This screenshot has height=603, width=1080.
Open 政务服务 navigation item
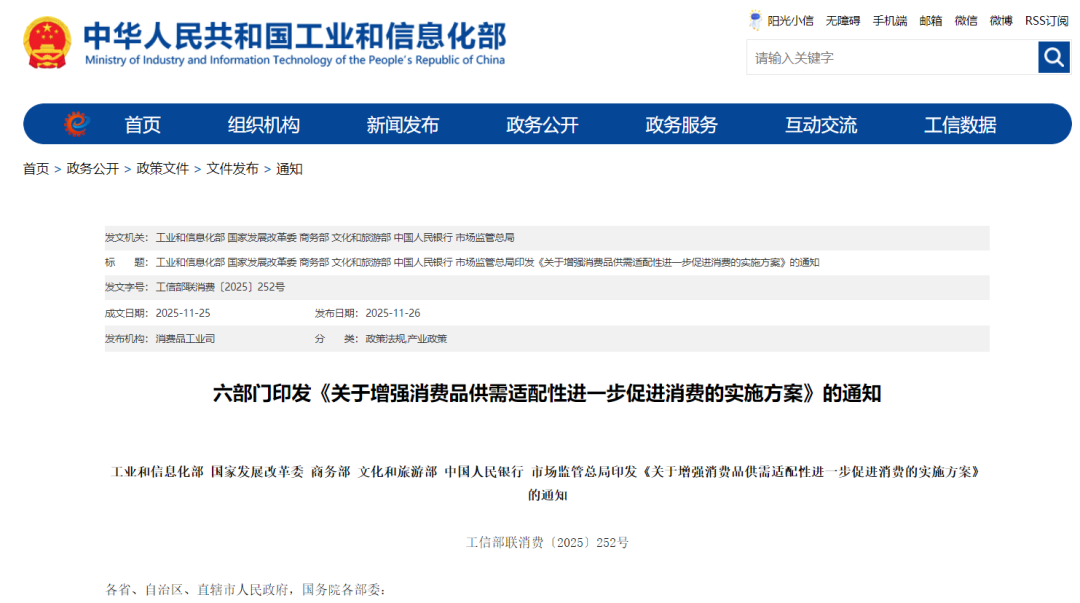click(681, 125)
